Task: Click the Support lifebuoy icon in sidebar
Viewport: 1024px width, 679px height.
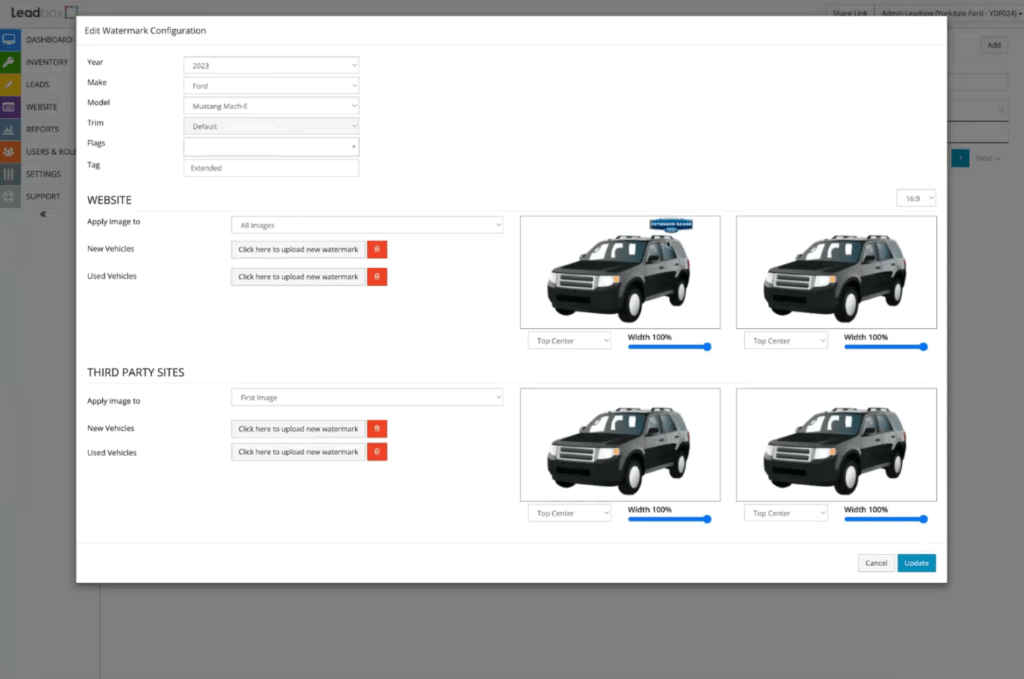Action: 9,197
